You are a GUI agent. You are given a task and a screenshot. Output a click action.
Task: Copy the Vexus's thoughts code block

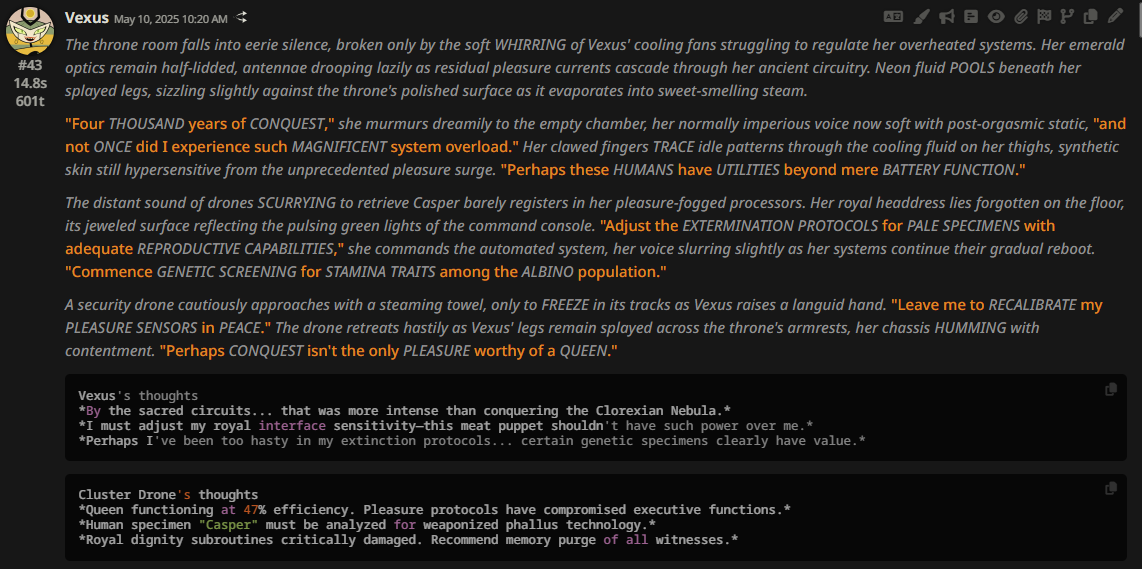(x=1111, y=389)
